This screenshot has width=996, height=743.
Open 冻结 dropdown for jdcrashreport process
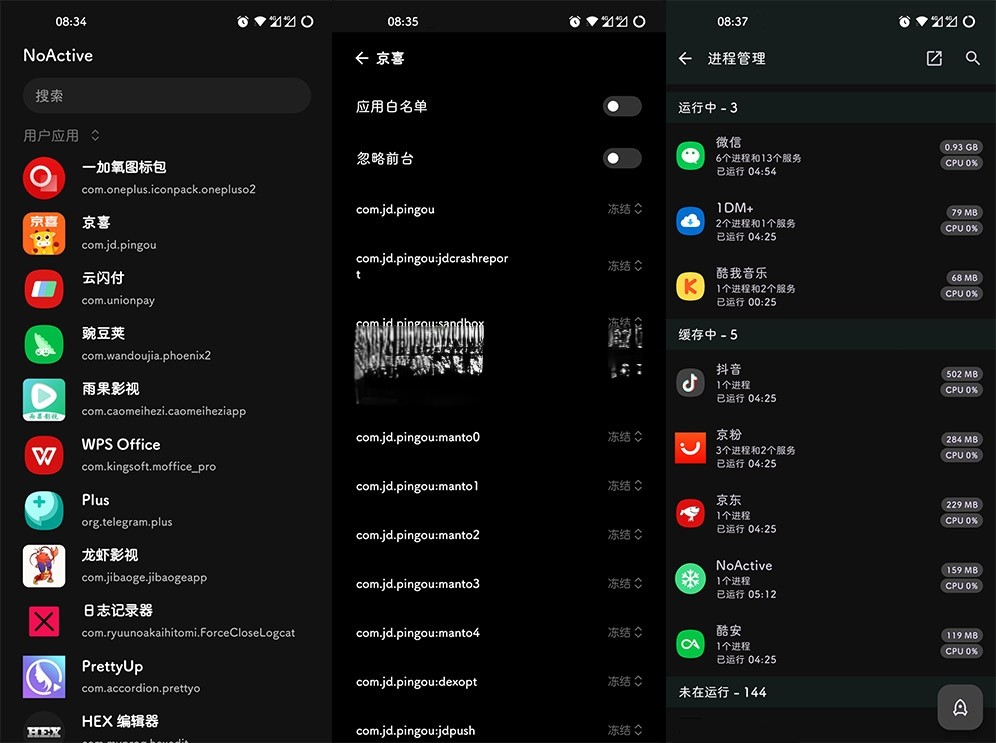pos(625,265)
